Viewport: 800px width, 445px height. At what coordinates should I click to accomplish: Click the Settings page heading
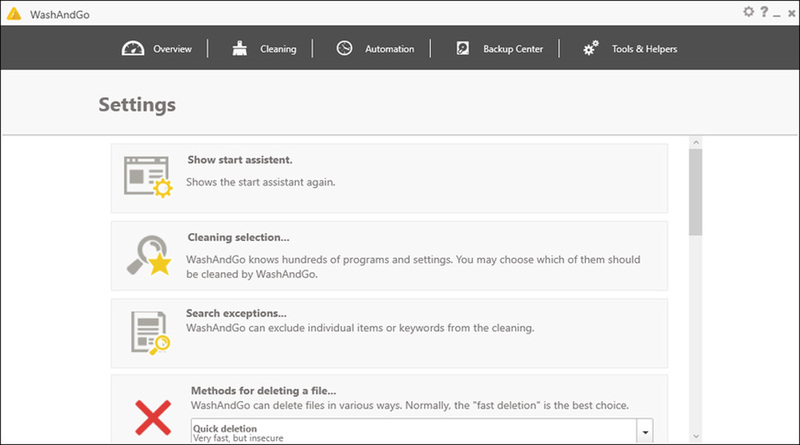(x=137, y=105)
